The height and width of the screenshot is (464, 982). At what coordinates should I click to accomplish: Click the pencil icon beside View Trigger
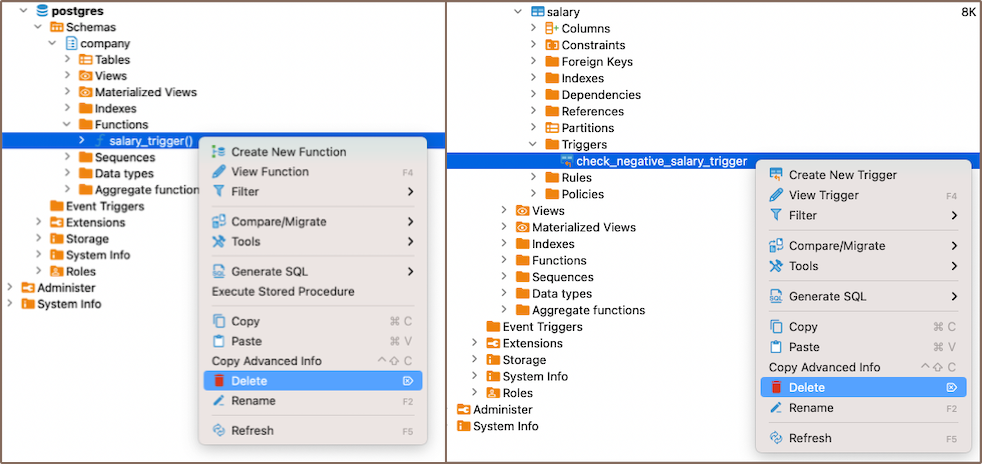pyautogui.click(x=776, y=195)
